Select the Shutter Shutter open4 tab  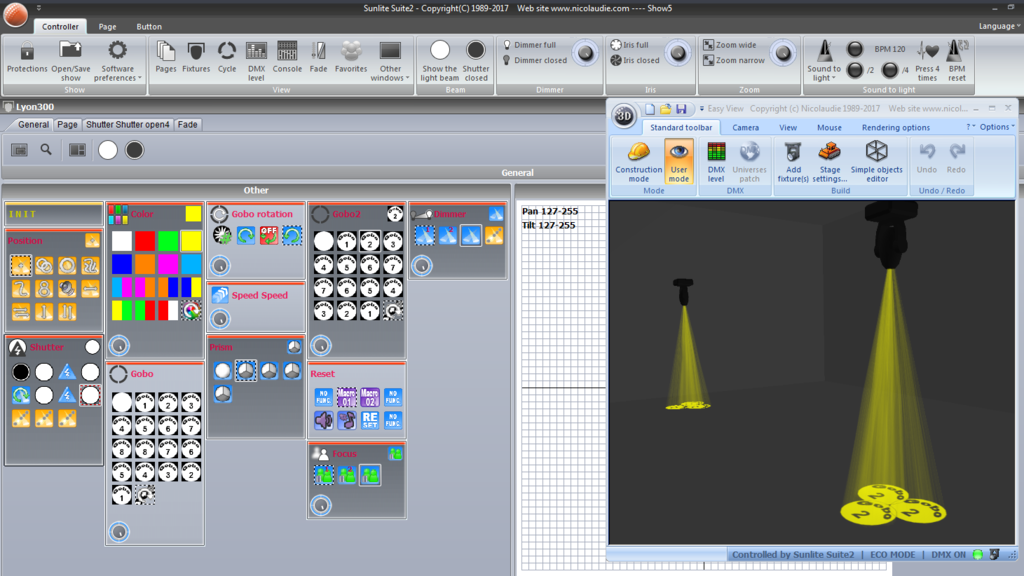tap(127, 124)
